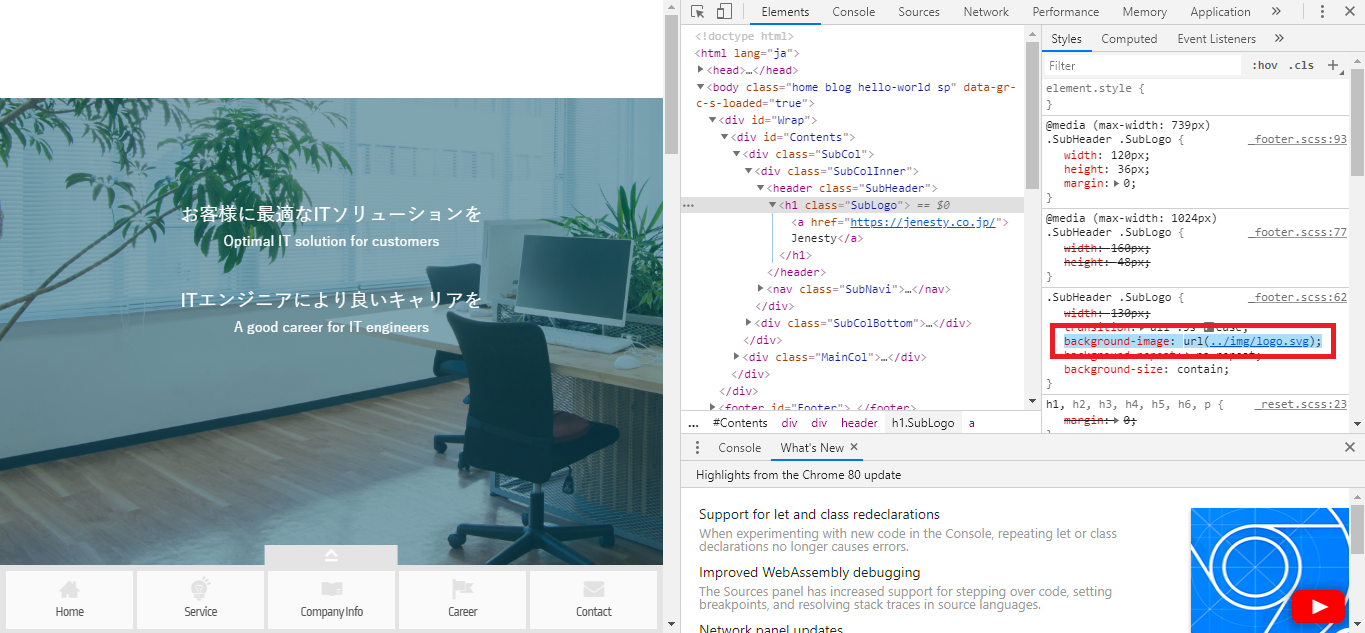Click the Home house icon
1365x633 pixels.
(x=69, y=589)
